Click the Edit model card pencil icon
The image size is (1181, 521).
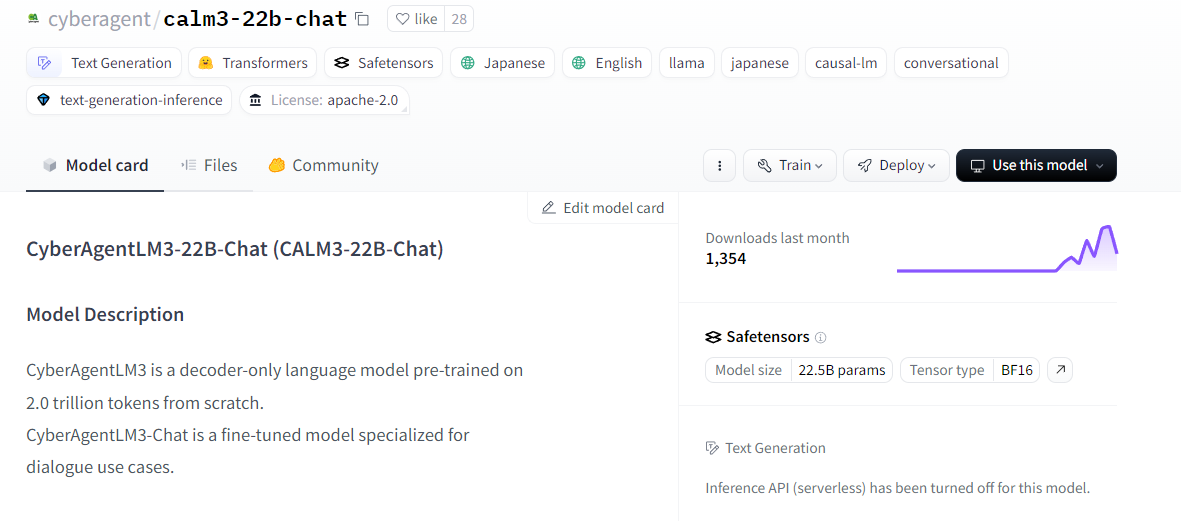click(x=548, y=208)
